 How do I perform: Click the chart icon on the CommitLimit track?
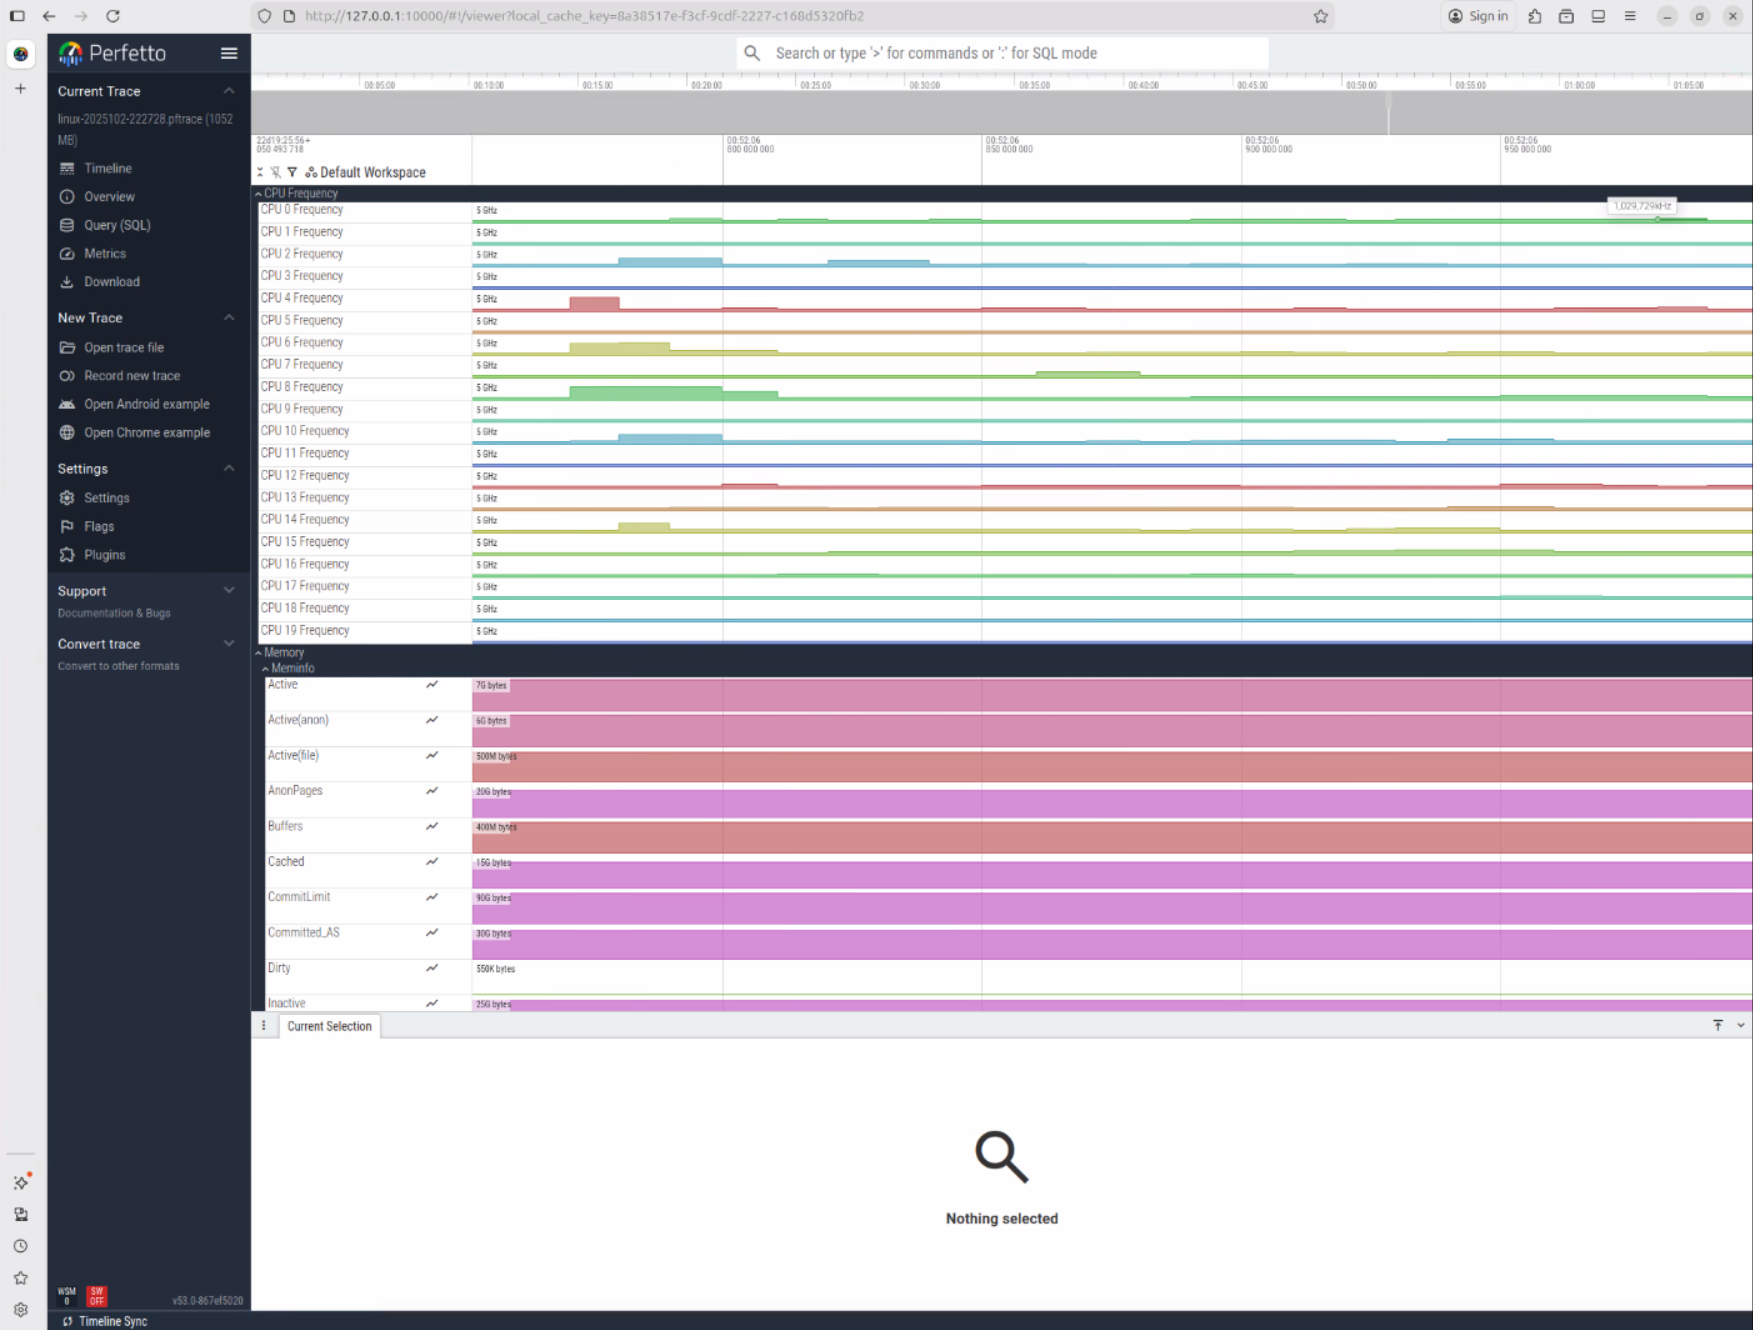[x=432, y=897]
